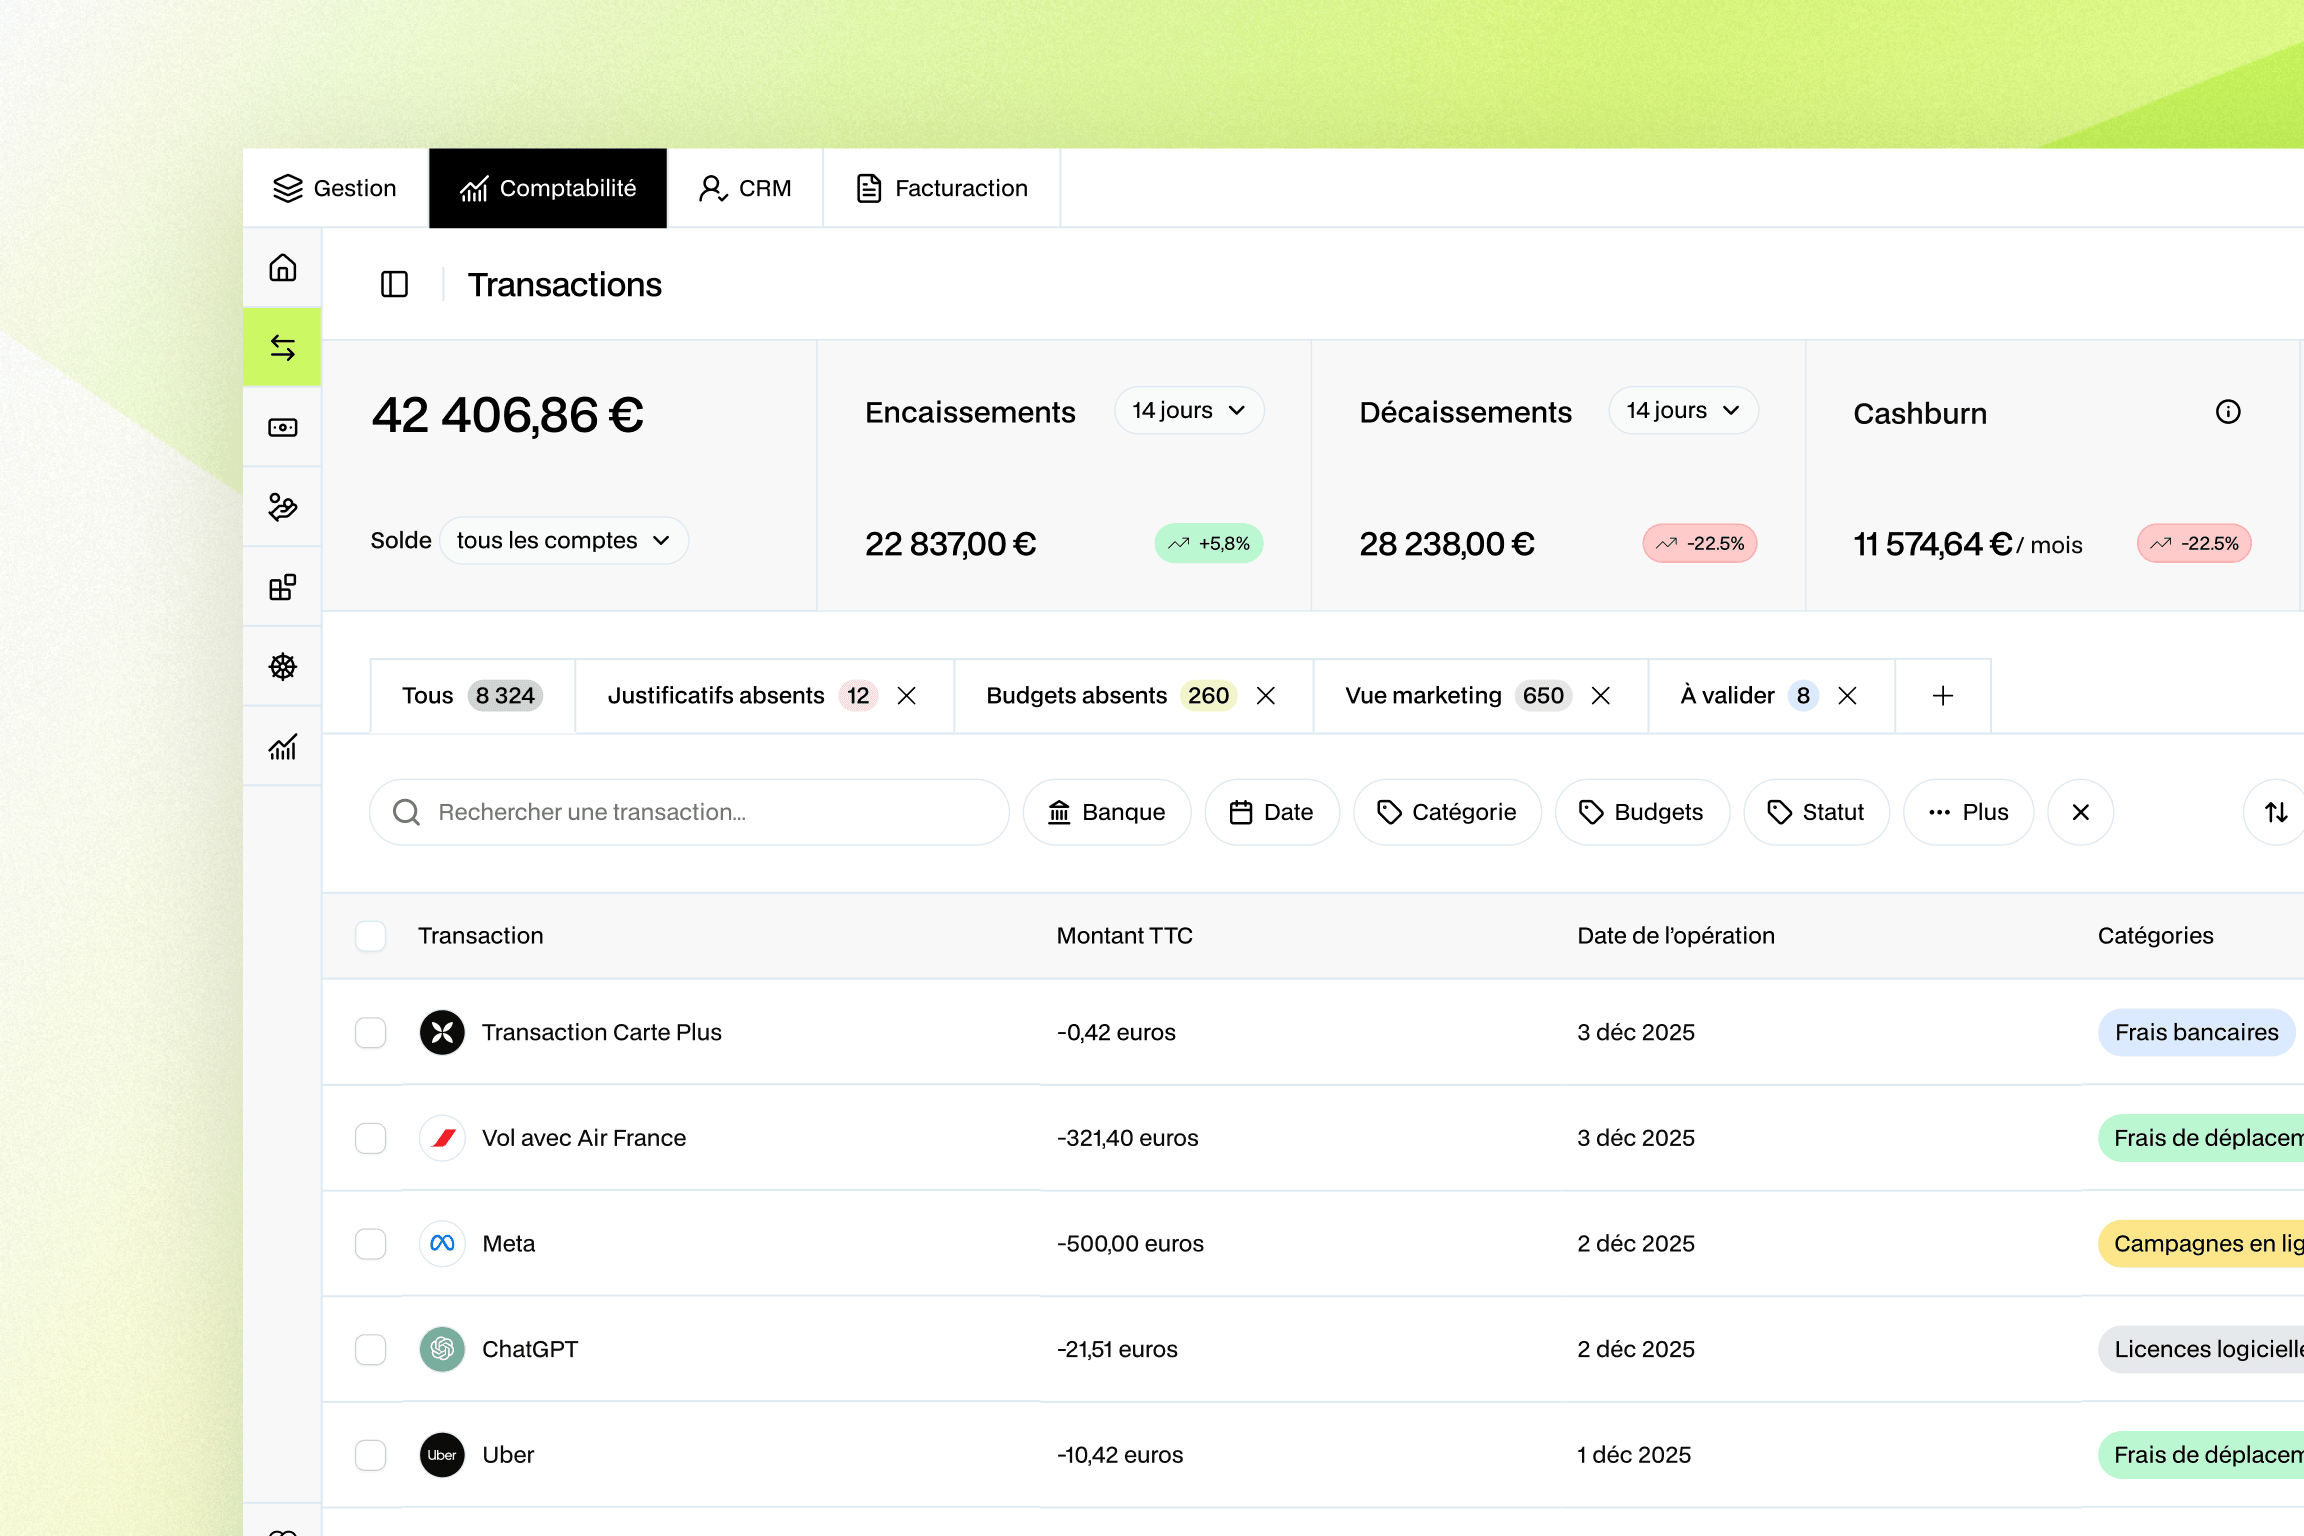Tick the Uber transaction checkbox
This screenshot has height=1536, width=2304.
371,1455
